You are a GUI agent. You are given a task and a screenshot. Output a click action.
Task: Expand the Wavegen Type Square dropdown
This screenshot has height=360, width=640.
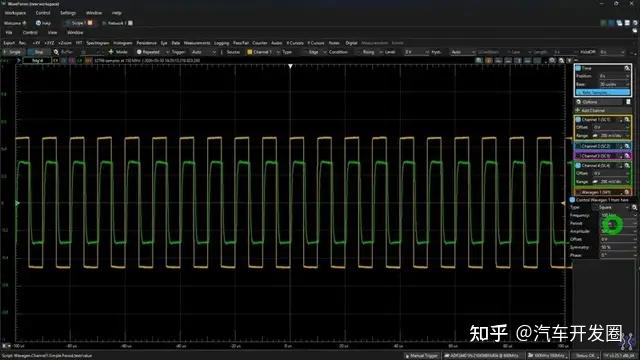(x=614, y=207)
